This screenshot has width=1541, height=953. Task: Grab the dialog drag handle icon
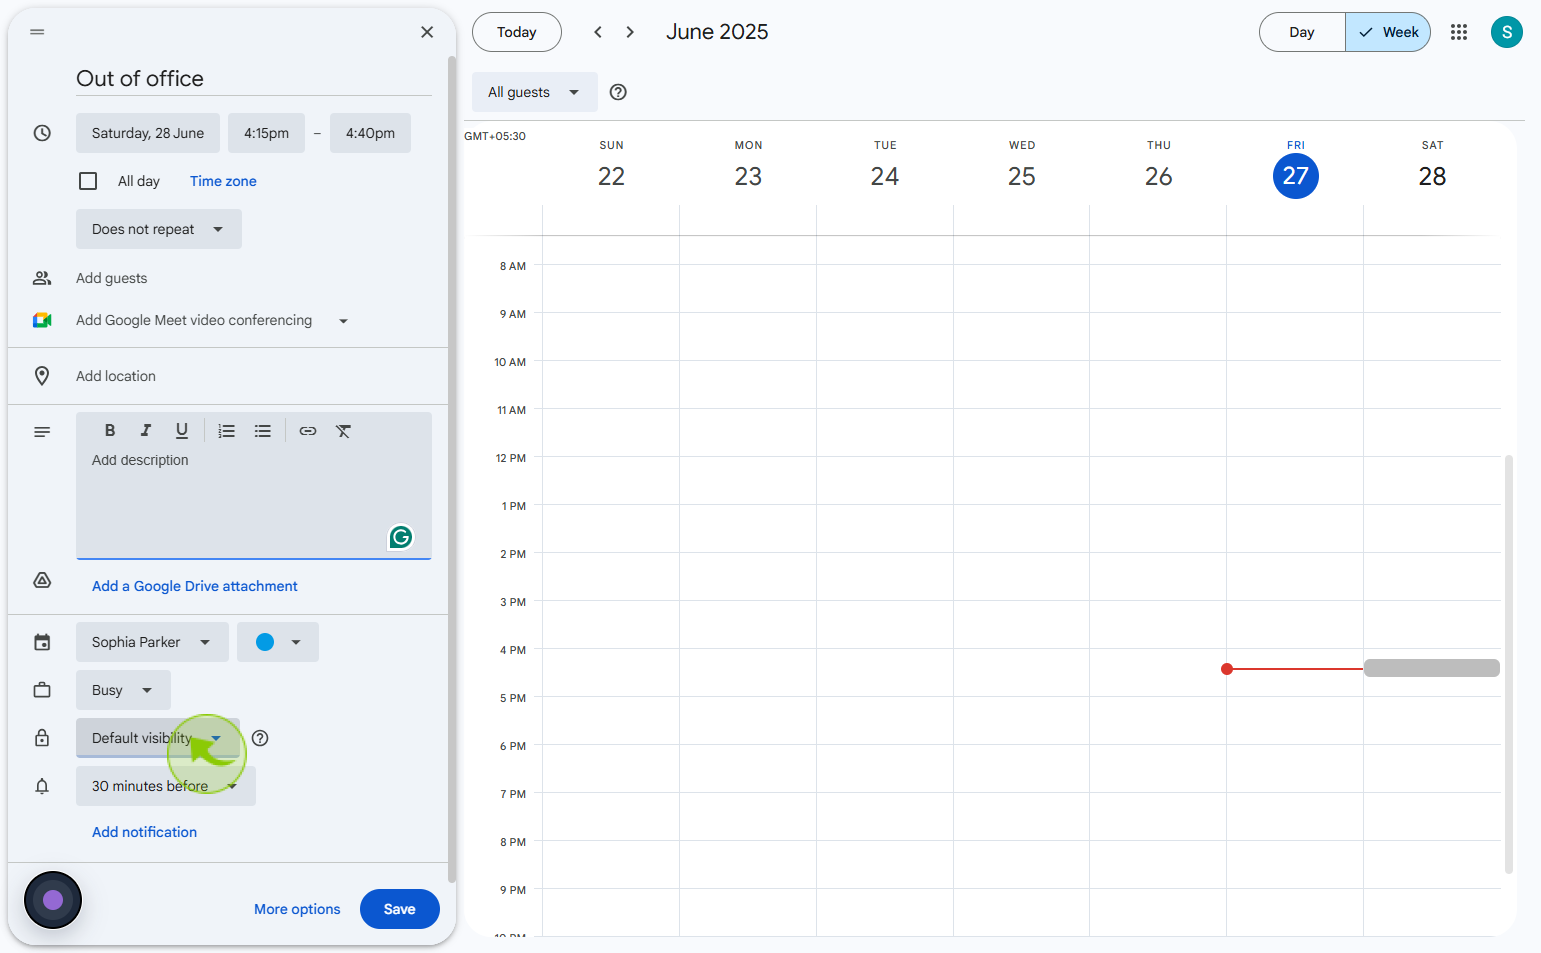click(x=37, y=32)
